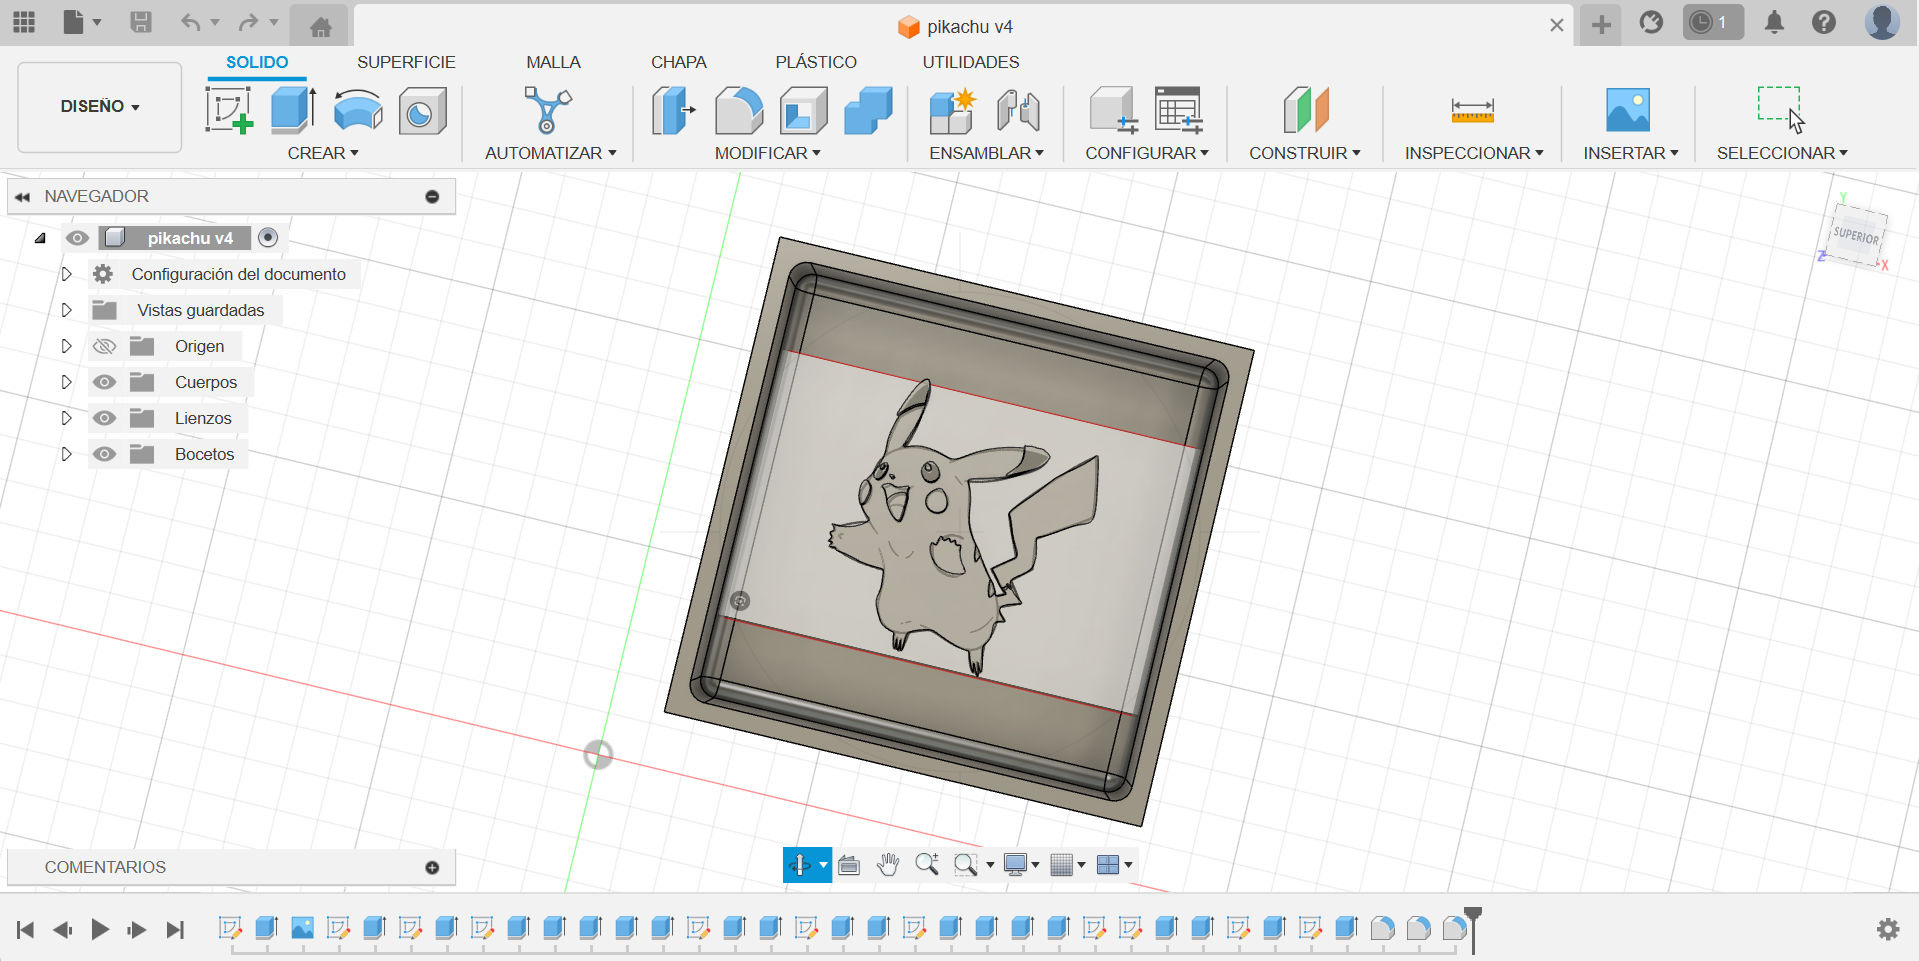This screenshot has height=961, width=1919.
Task: Activate the Press Pull tool
Action: tap(672, 110)
